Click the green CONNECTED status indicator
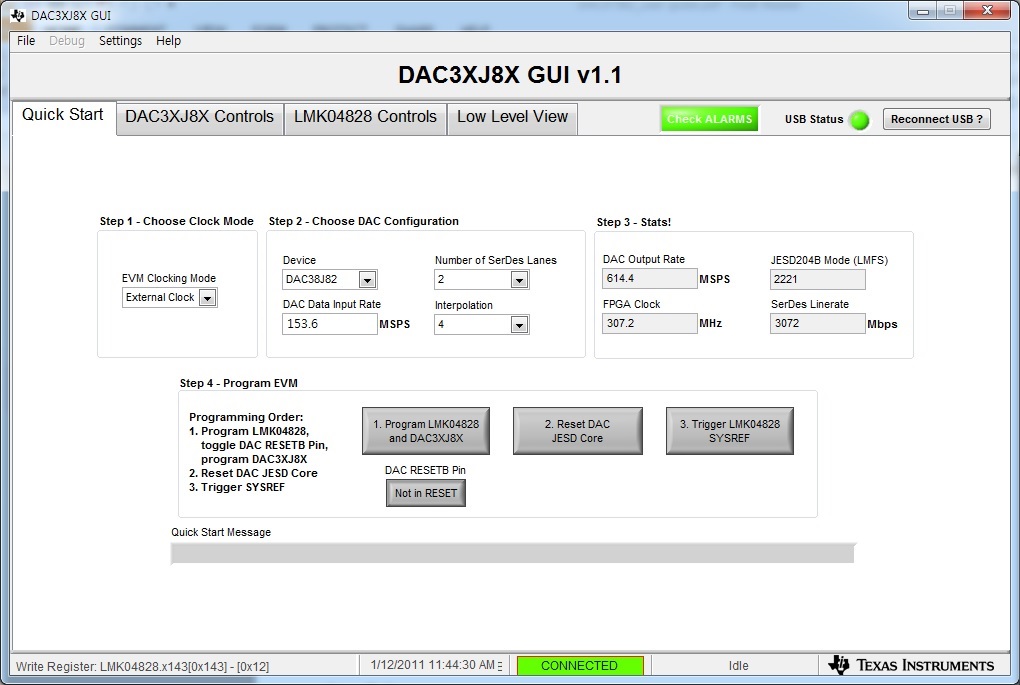Image resolution: width=1020 pixels, height=685 pixels. [x=580, y=665]
